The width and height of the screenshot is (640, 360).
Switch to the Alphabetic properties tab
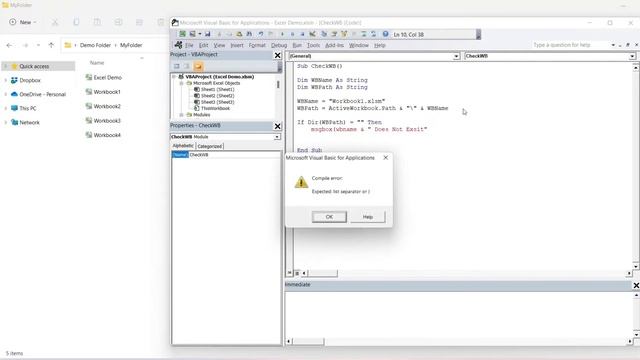[x=183, y=146]
